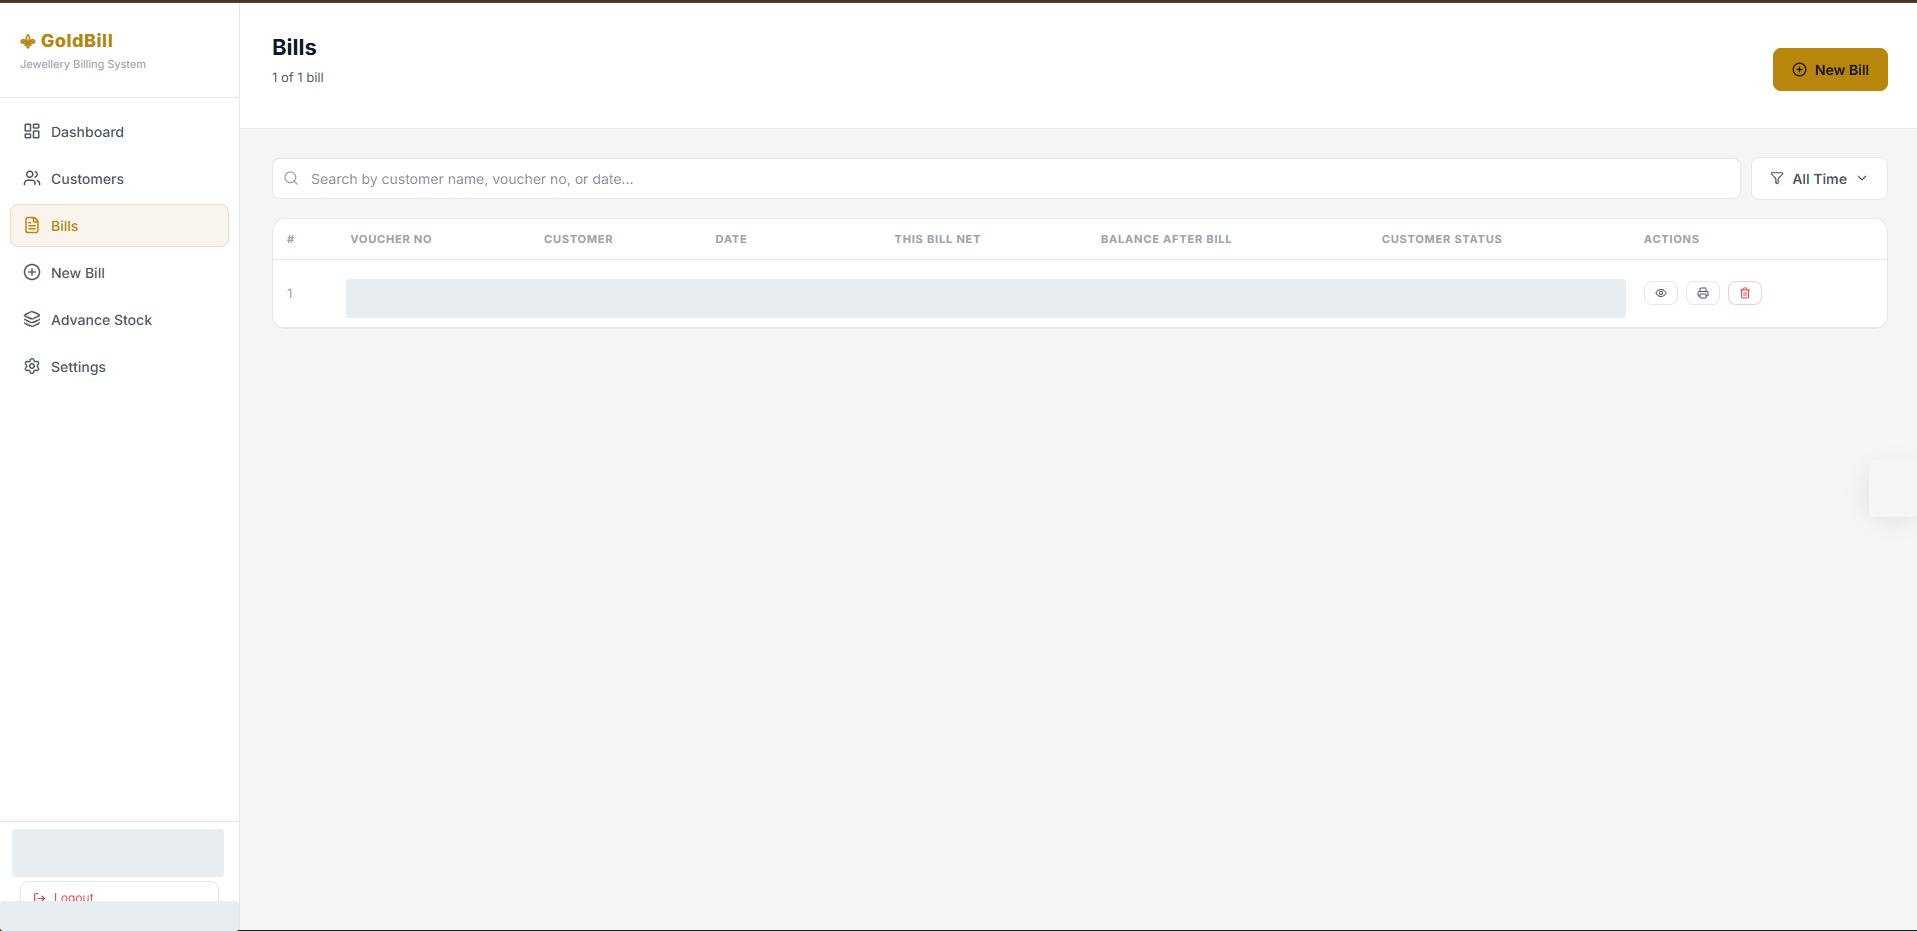Viewport: 1917px width, 931px height.
Task: Open New Bill from sidebar
Action: tap(119, 273)
